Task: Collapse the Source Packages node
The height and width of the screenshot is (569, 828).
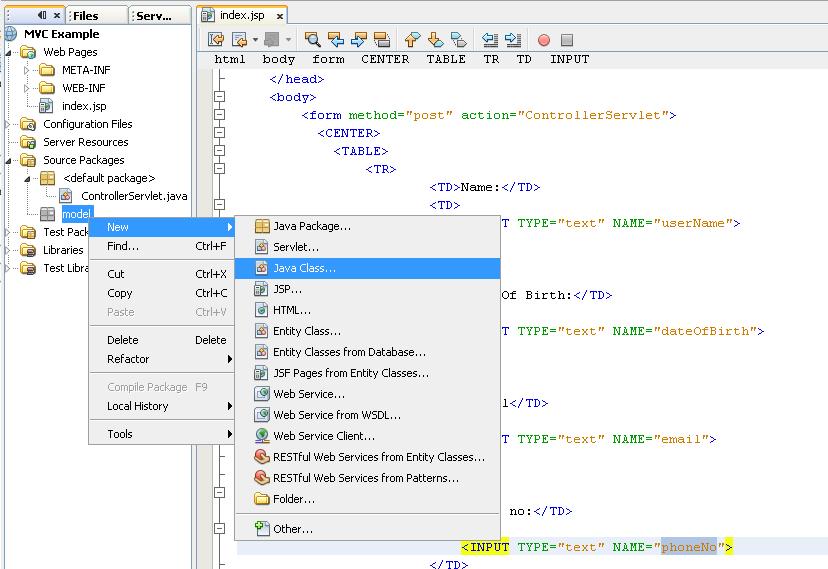Action: (x=8, y=160)
